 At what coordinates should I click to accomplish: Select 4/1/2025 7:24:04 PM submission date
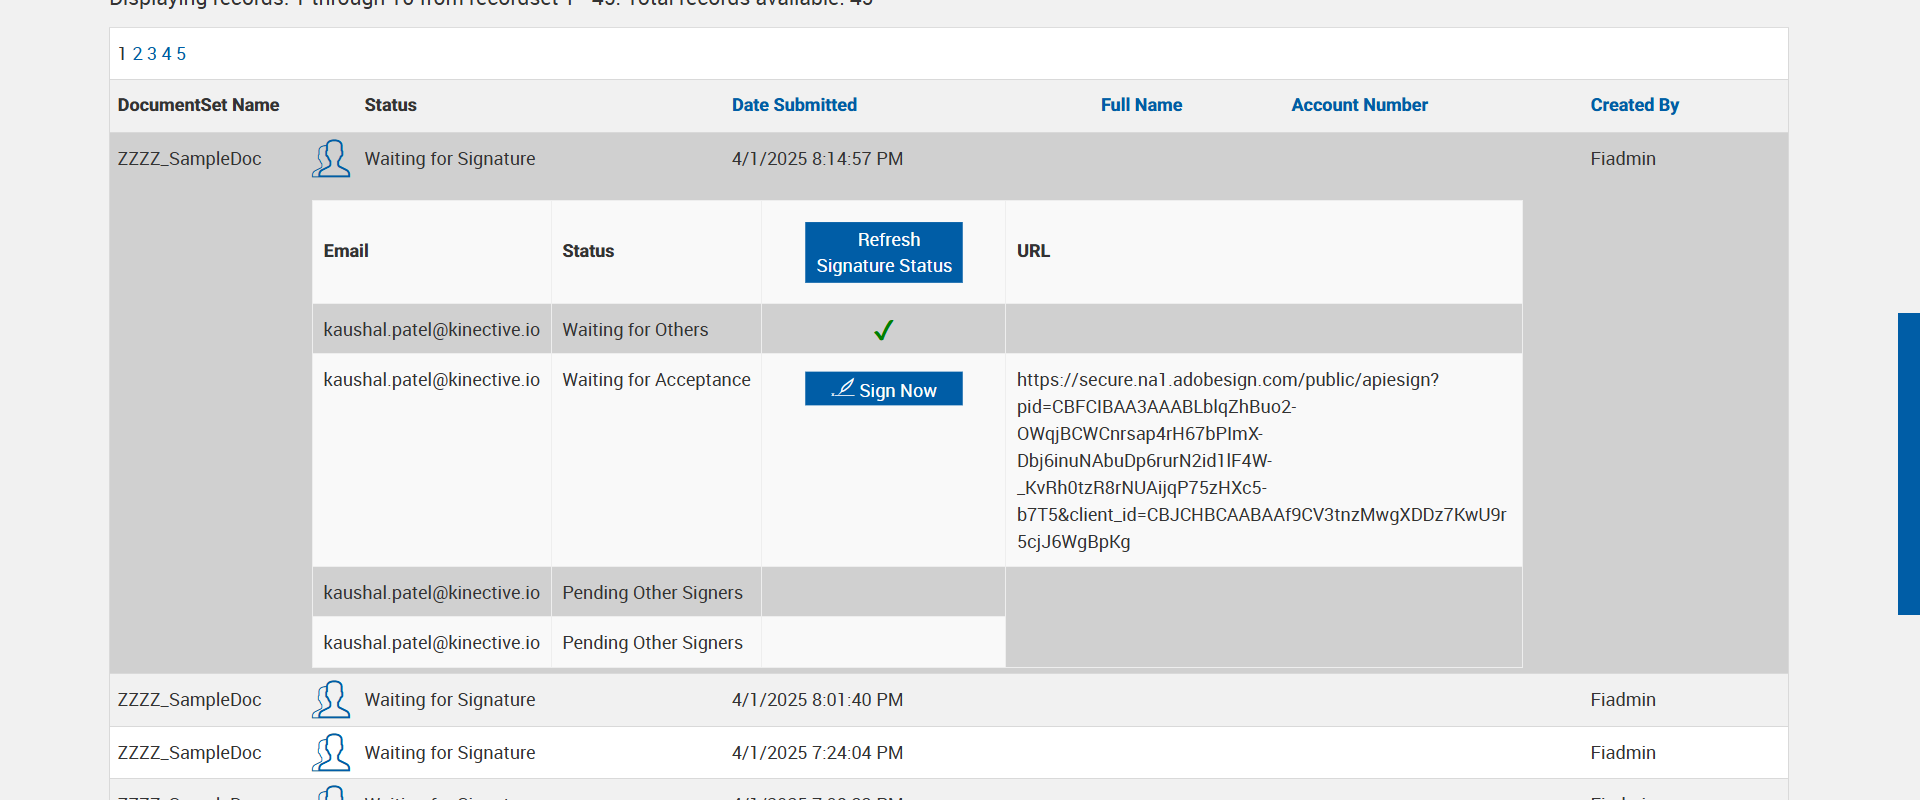click(817, 753)
